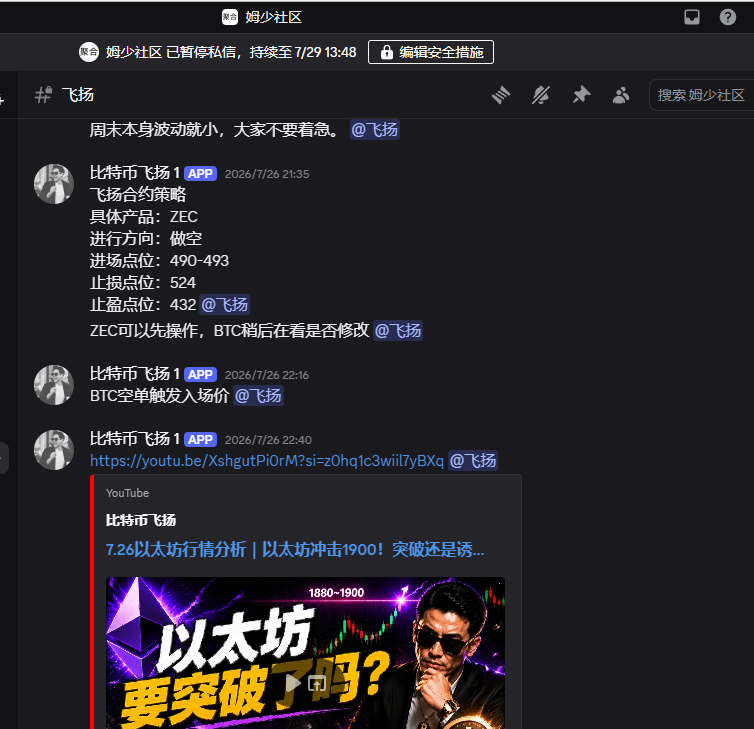This screenshot has width=754, height=729.
Task: Click the 飞扬 channel name header
Action: click(x=78, y=95)
